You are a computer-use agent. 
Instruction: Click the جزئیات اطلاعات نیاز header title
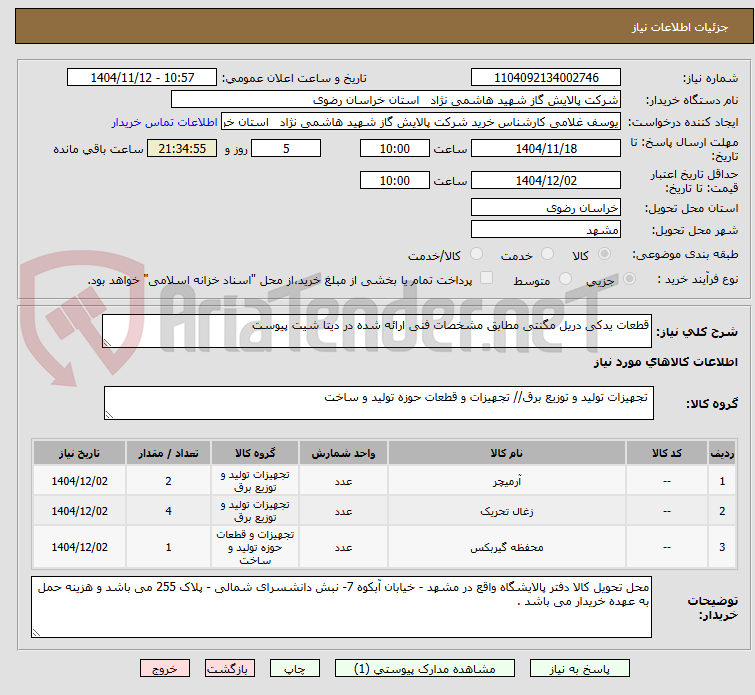click(679, 27)
